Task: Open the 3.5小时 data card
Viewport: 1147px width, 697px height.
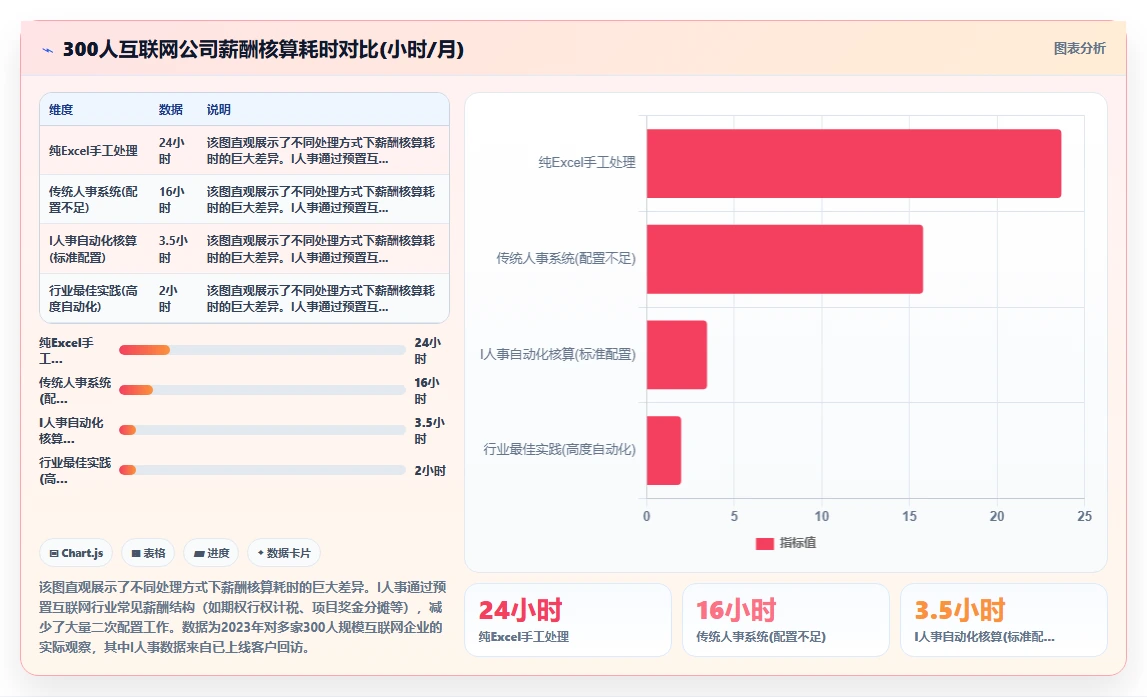Action: point(1004,620)
